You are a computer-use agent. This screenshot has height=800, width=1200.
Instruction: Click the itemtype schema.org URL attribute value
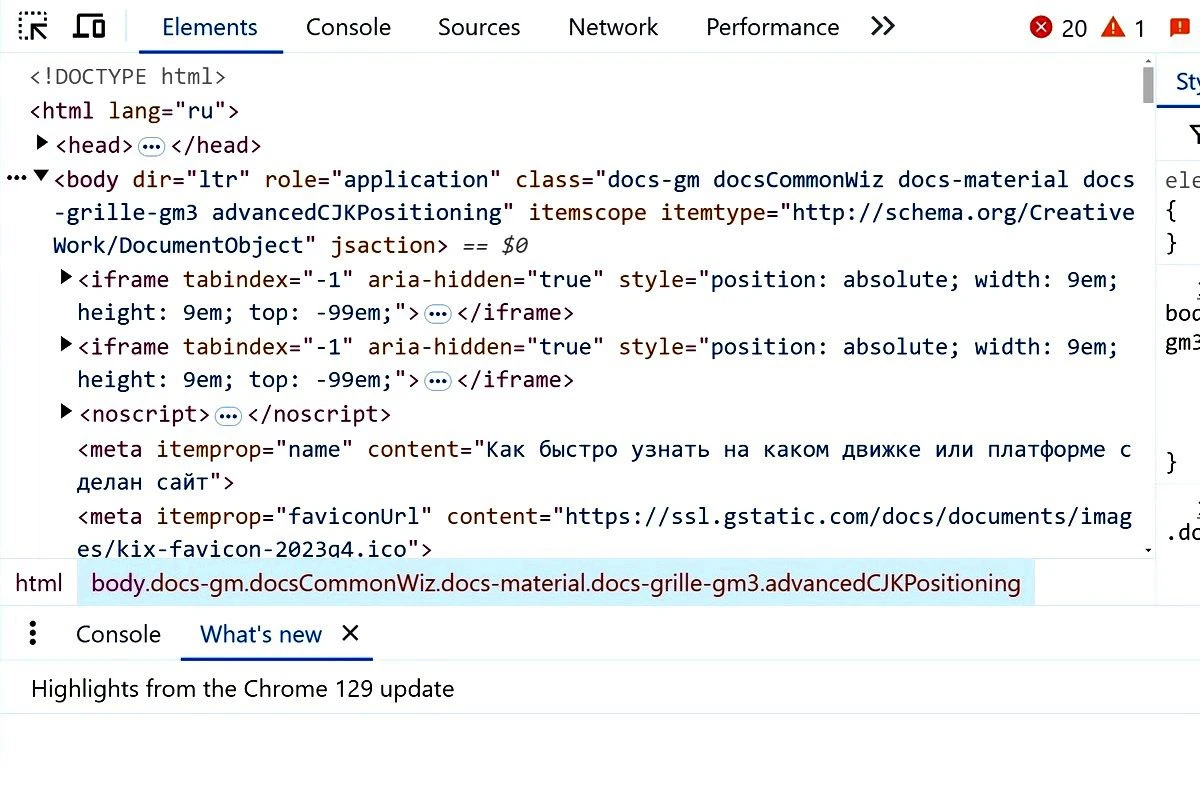pyautogui.click(x=595, y=229)
